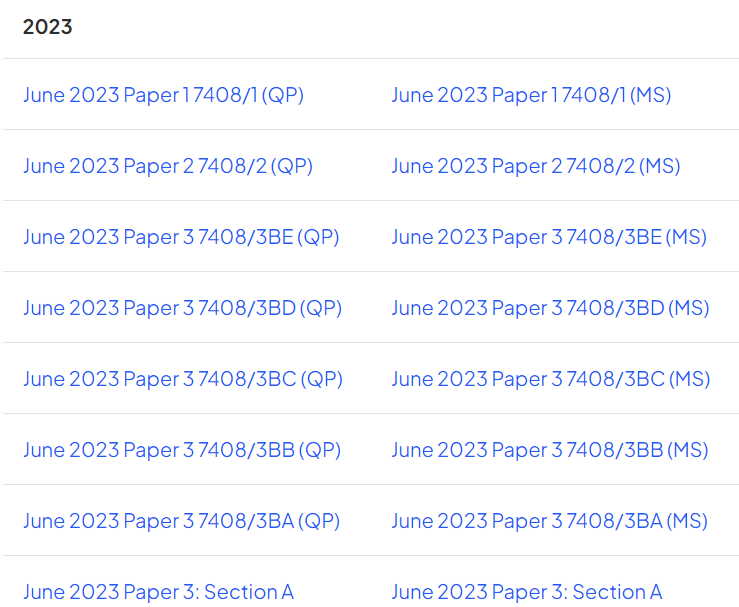This screenshot has width=739, height=607.
Task: Click June 2023 Paper 3 7408/3BD (QP)
Action: [183, 309]
